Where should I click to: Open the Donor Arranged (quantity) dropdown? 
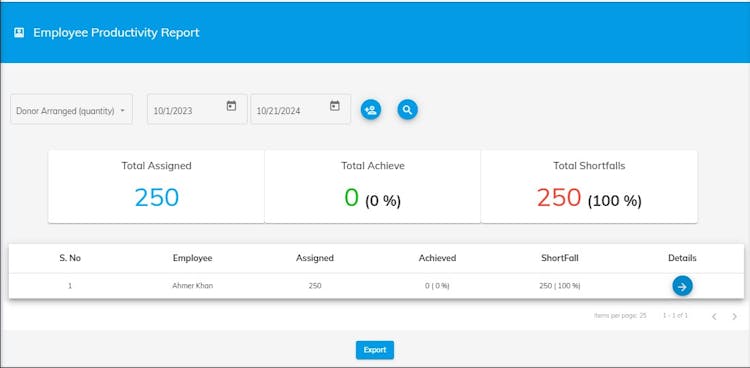point(71,109)
